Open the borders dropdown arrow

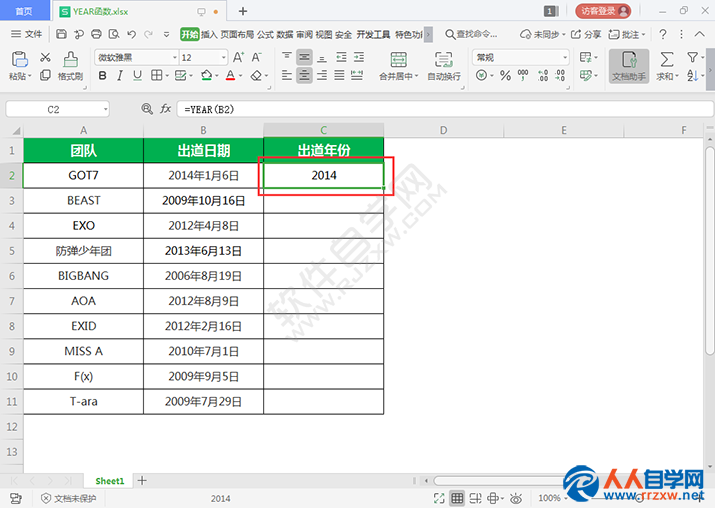(x=167, y=76)
